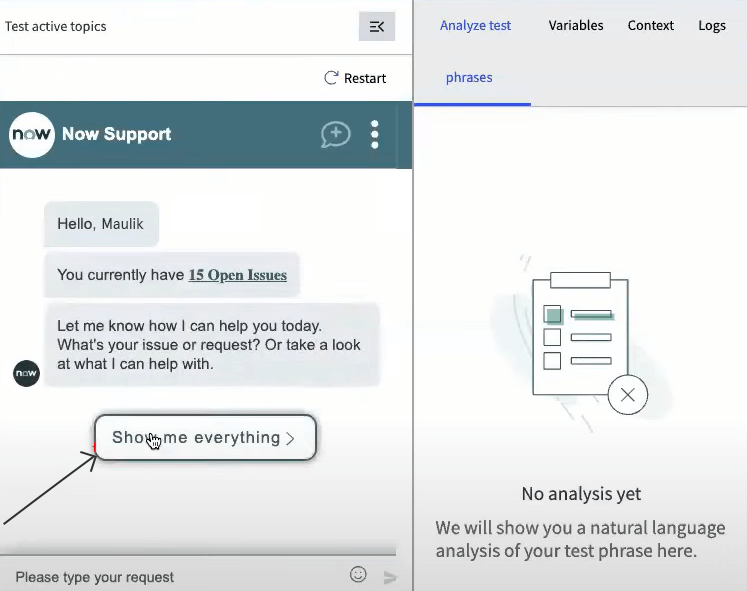Open the 15 Open Issues link

coord(238,275)
